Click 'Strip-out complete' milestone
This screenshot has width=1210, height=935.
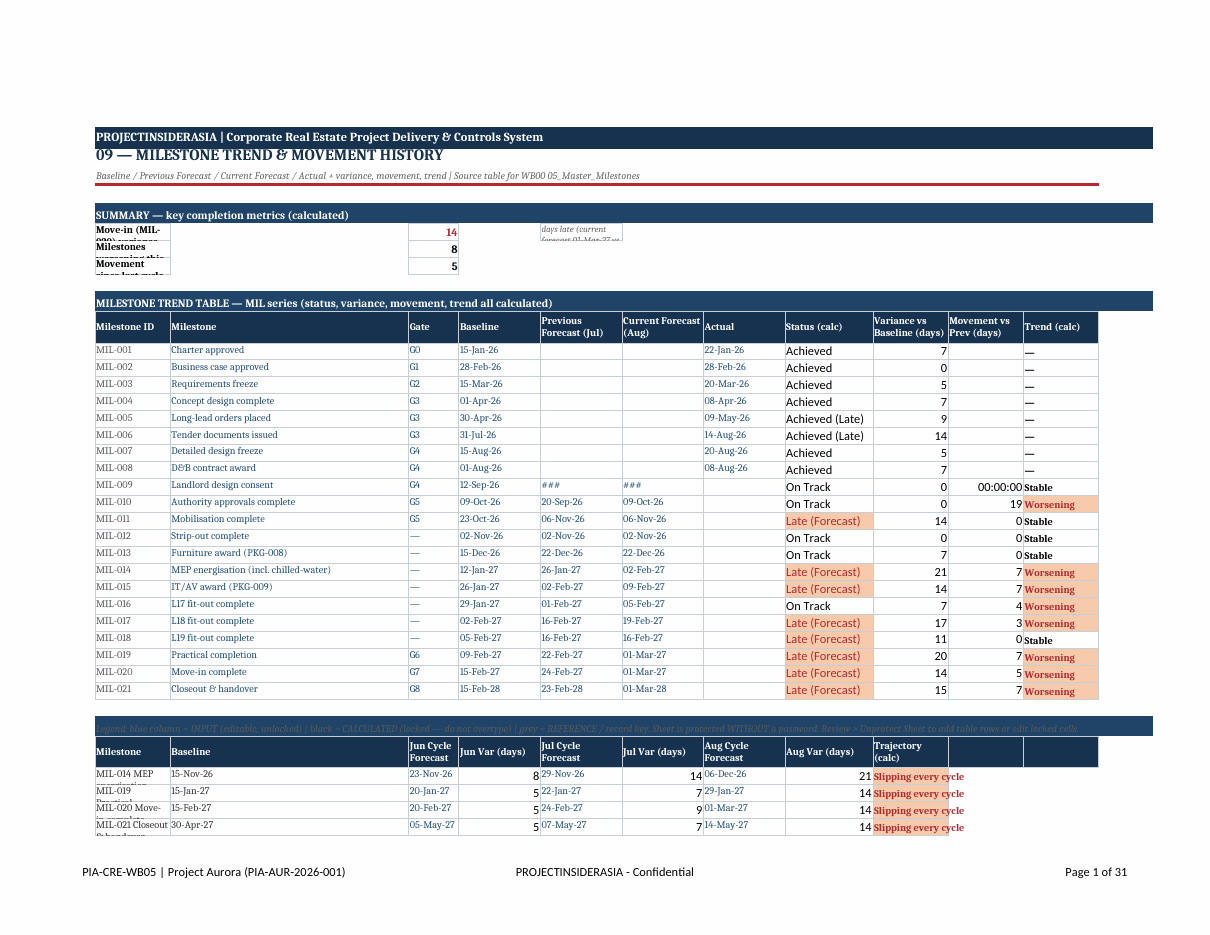click(289, 537)
